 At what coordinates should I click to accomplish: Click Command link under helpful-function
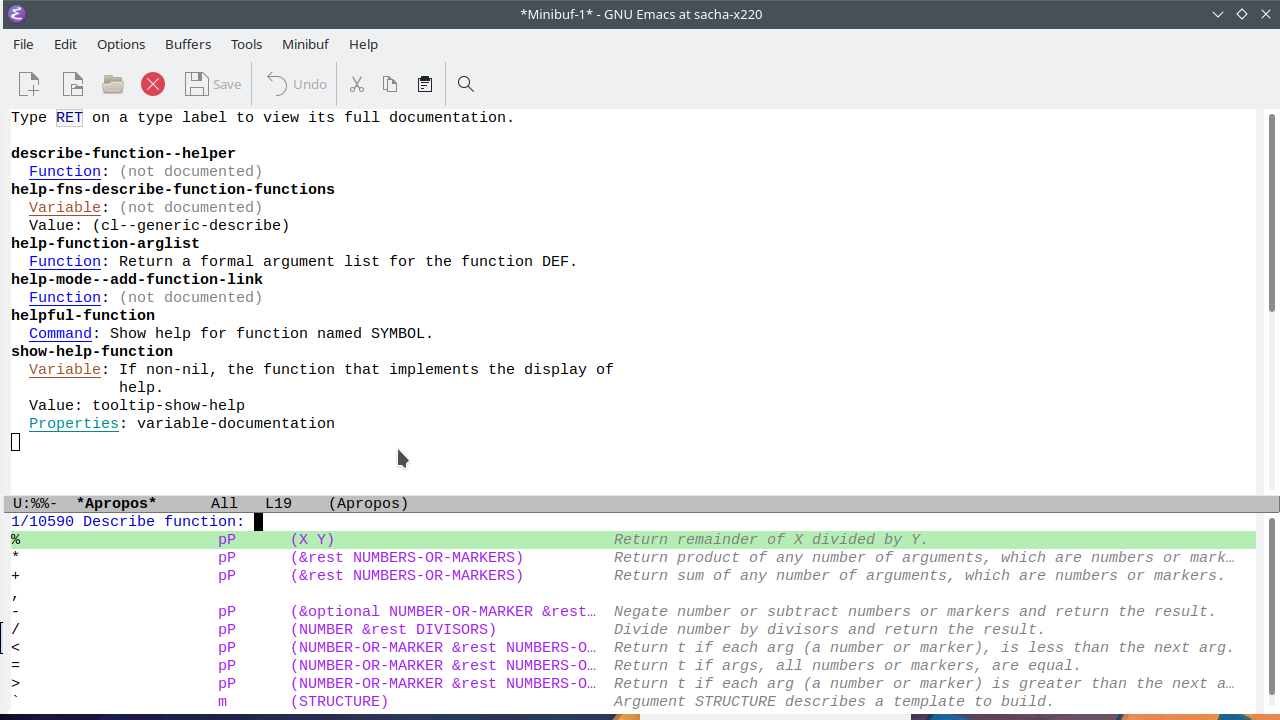point(60,333)
